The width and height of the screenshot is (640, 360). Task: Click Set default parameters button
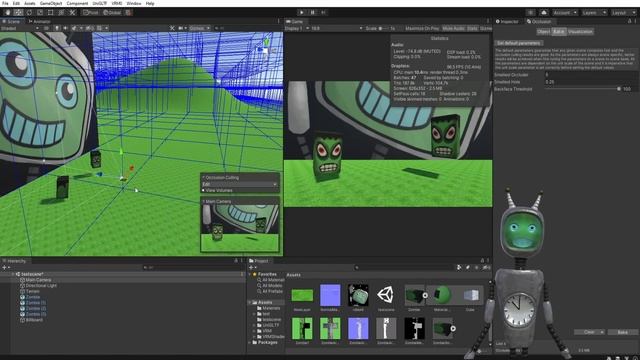point(518,43)
